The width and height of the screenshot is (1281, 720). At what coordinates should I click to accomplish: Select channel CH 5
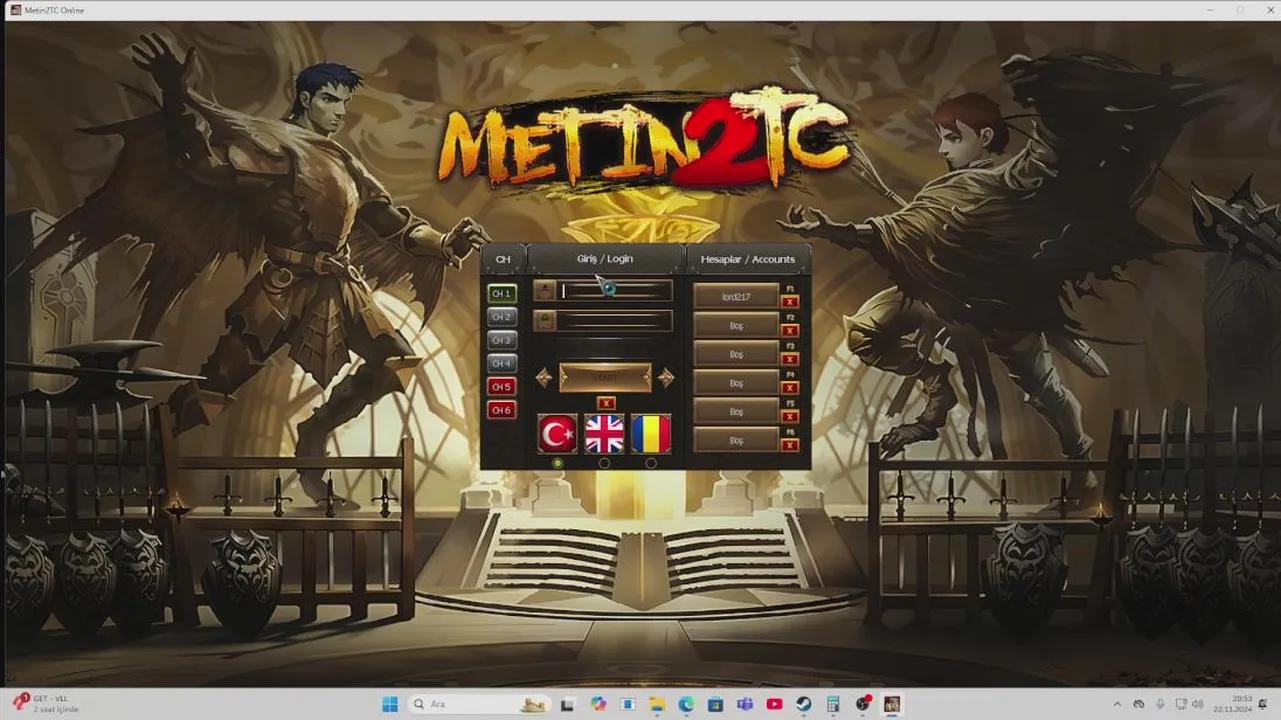(502, 387)
